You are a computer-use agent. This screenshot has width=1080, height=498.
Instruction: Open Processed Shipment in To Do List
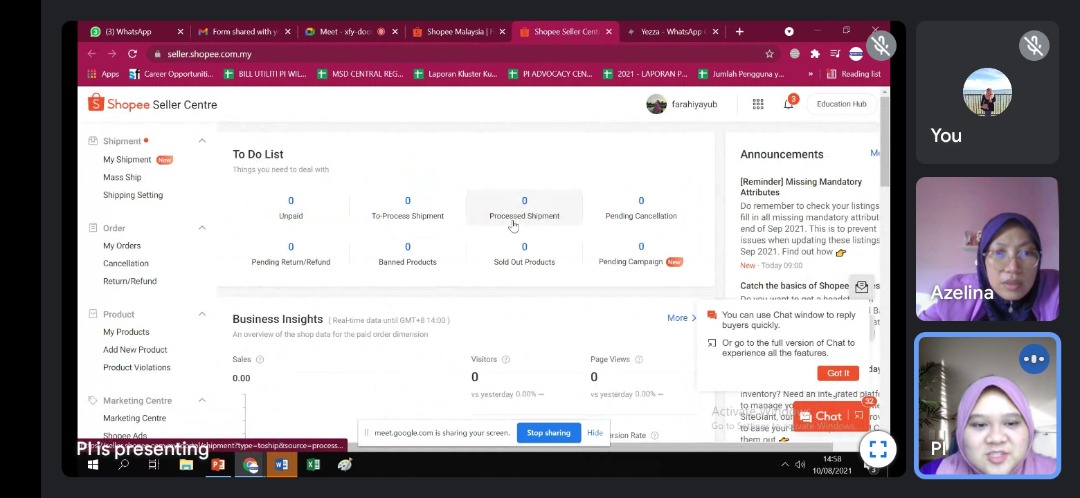coord(524,207)
